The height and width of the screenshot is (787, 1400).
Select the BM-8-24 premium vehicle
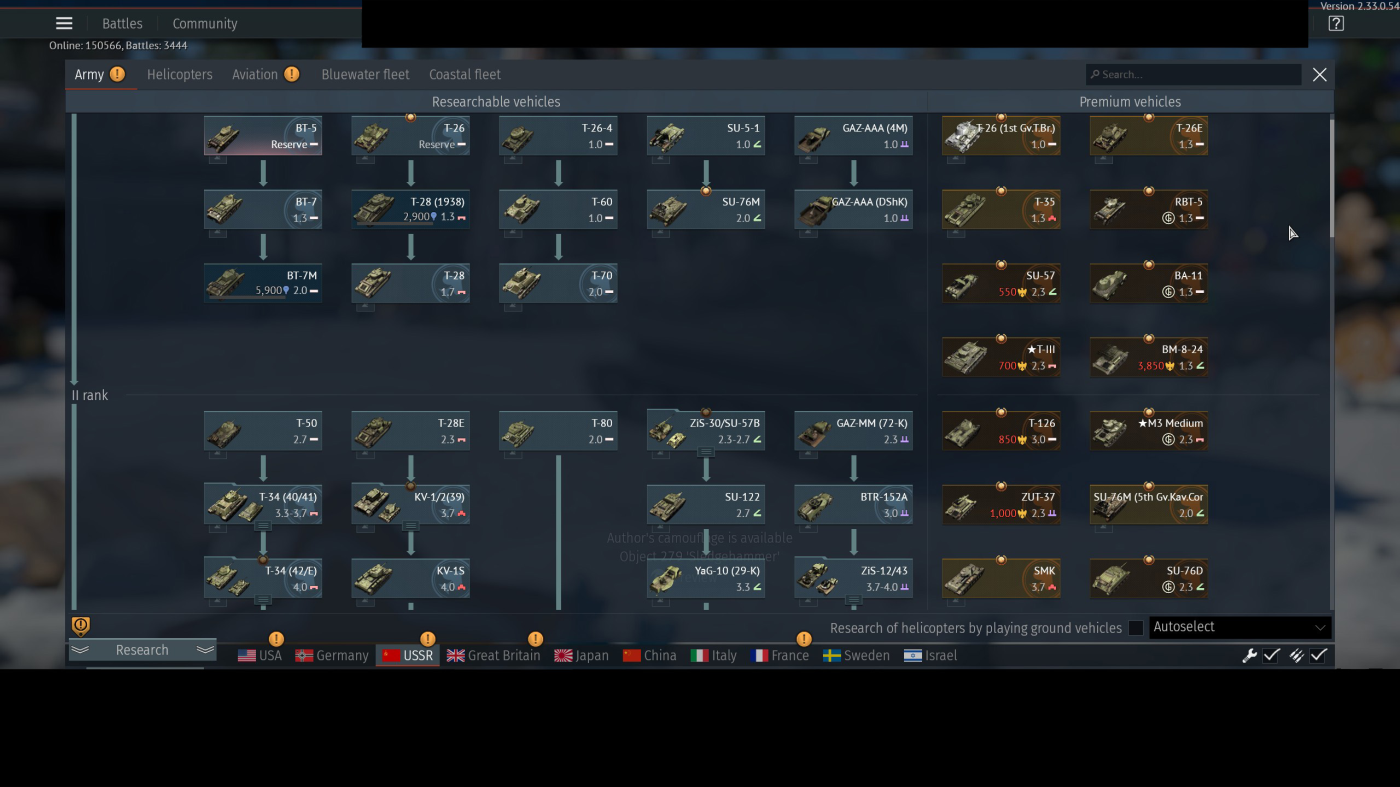coord(1149,358)
